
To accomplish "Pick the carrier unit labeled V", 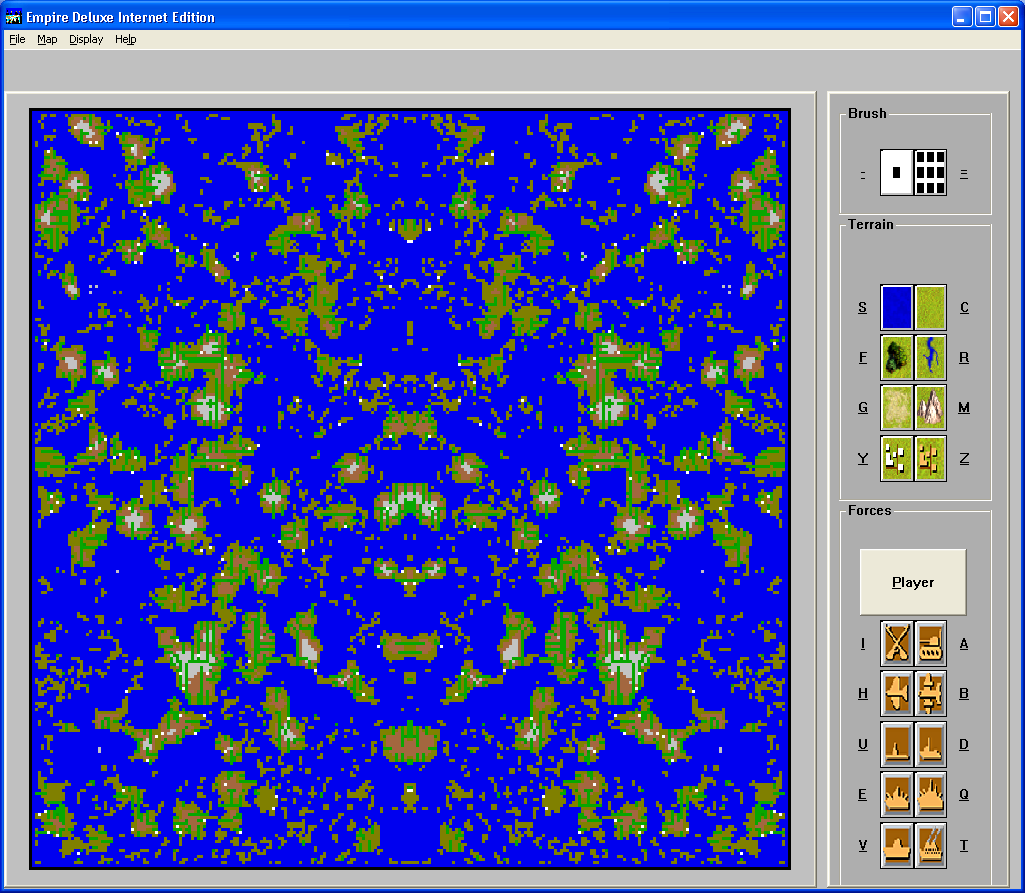I will tap(896, 845).
